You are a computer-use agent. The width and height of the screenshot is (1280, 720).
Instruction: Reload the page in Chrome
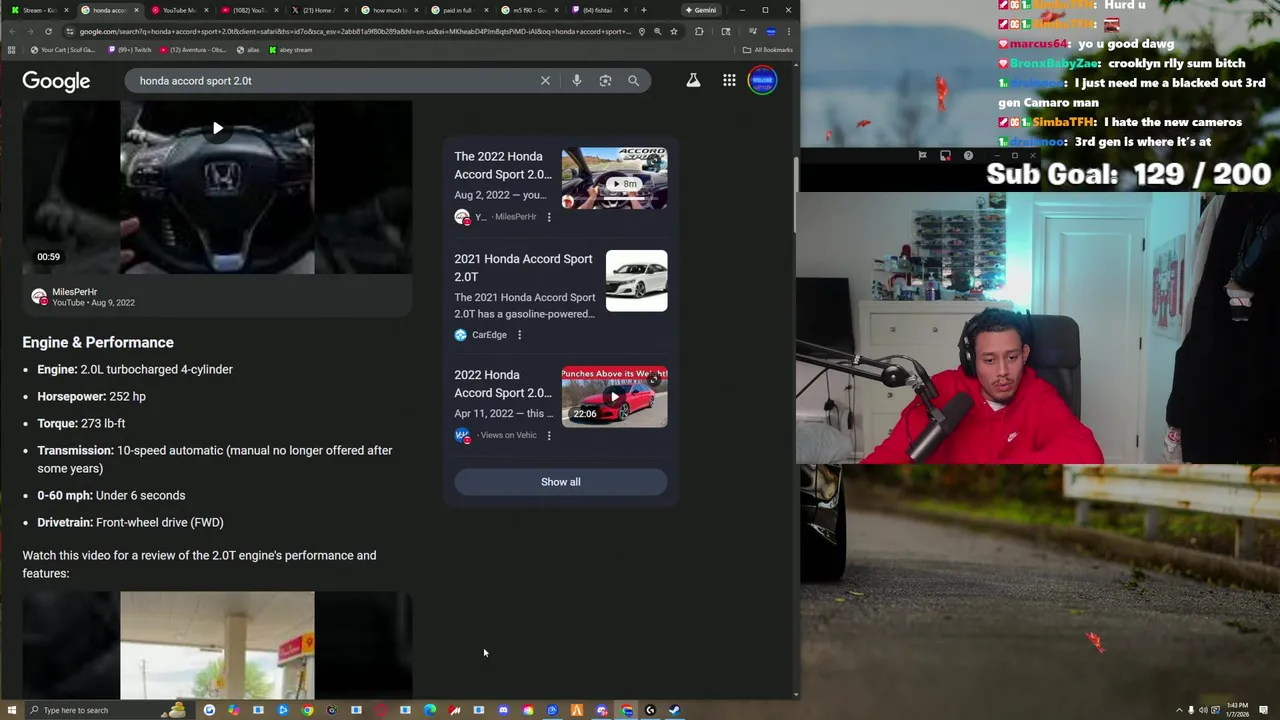pyautogui.click(x=48, y=31)
